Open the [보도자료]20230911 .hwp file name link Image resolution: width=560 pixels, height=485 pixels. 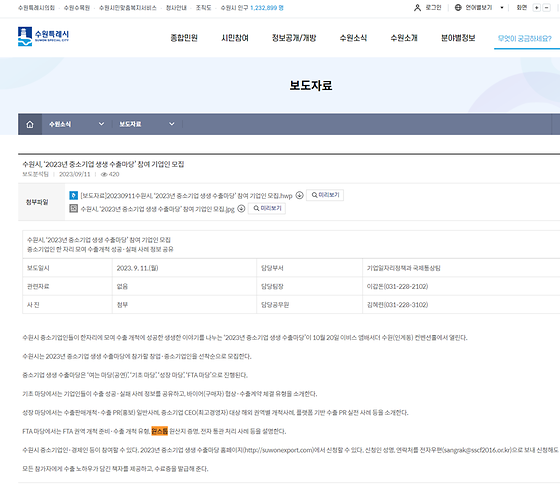coord(186,196)
